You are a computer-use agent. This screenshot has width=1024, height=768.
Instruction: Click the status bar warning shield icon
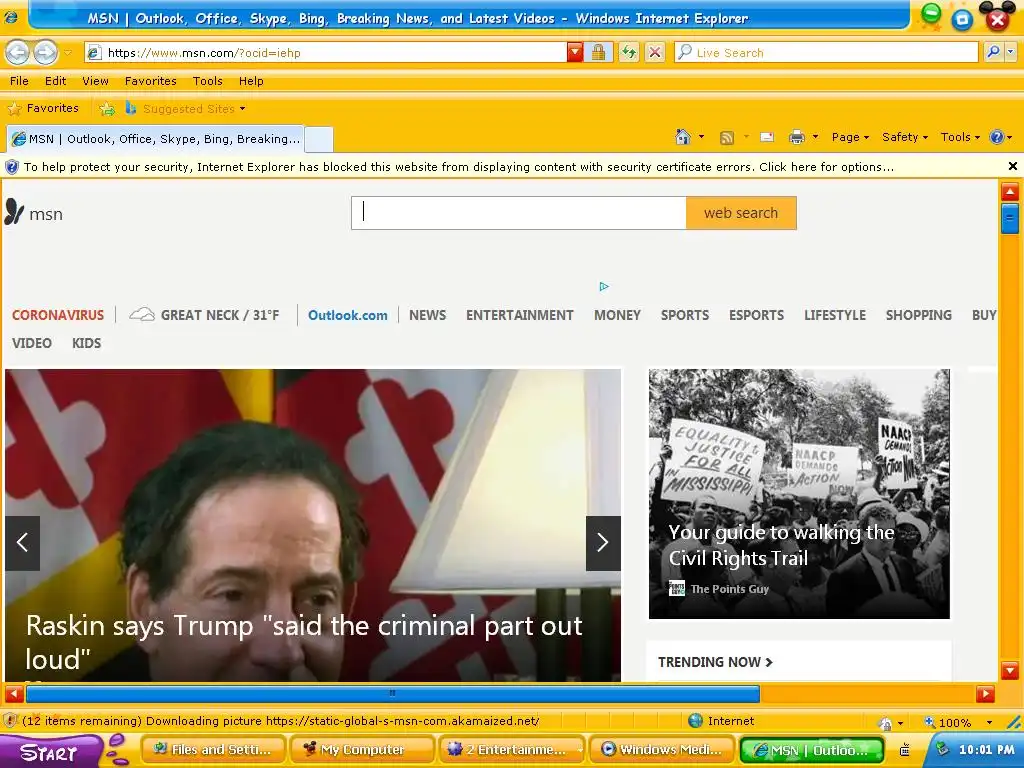[x=10, y=721]
